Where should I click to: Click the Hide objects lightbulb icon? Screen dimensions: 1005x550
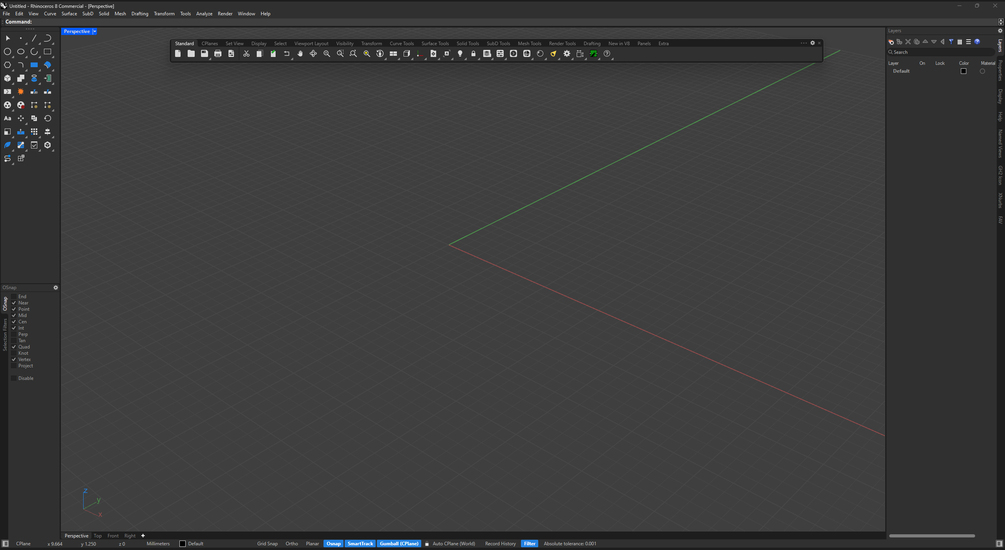click(x=460, y=54)
